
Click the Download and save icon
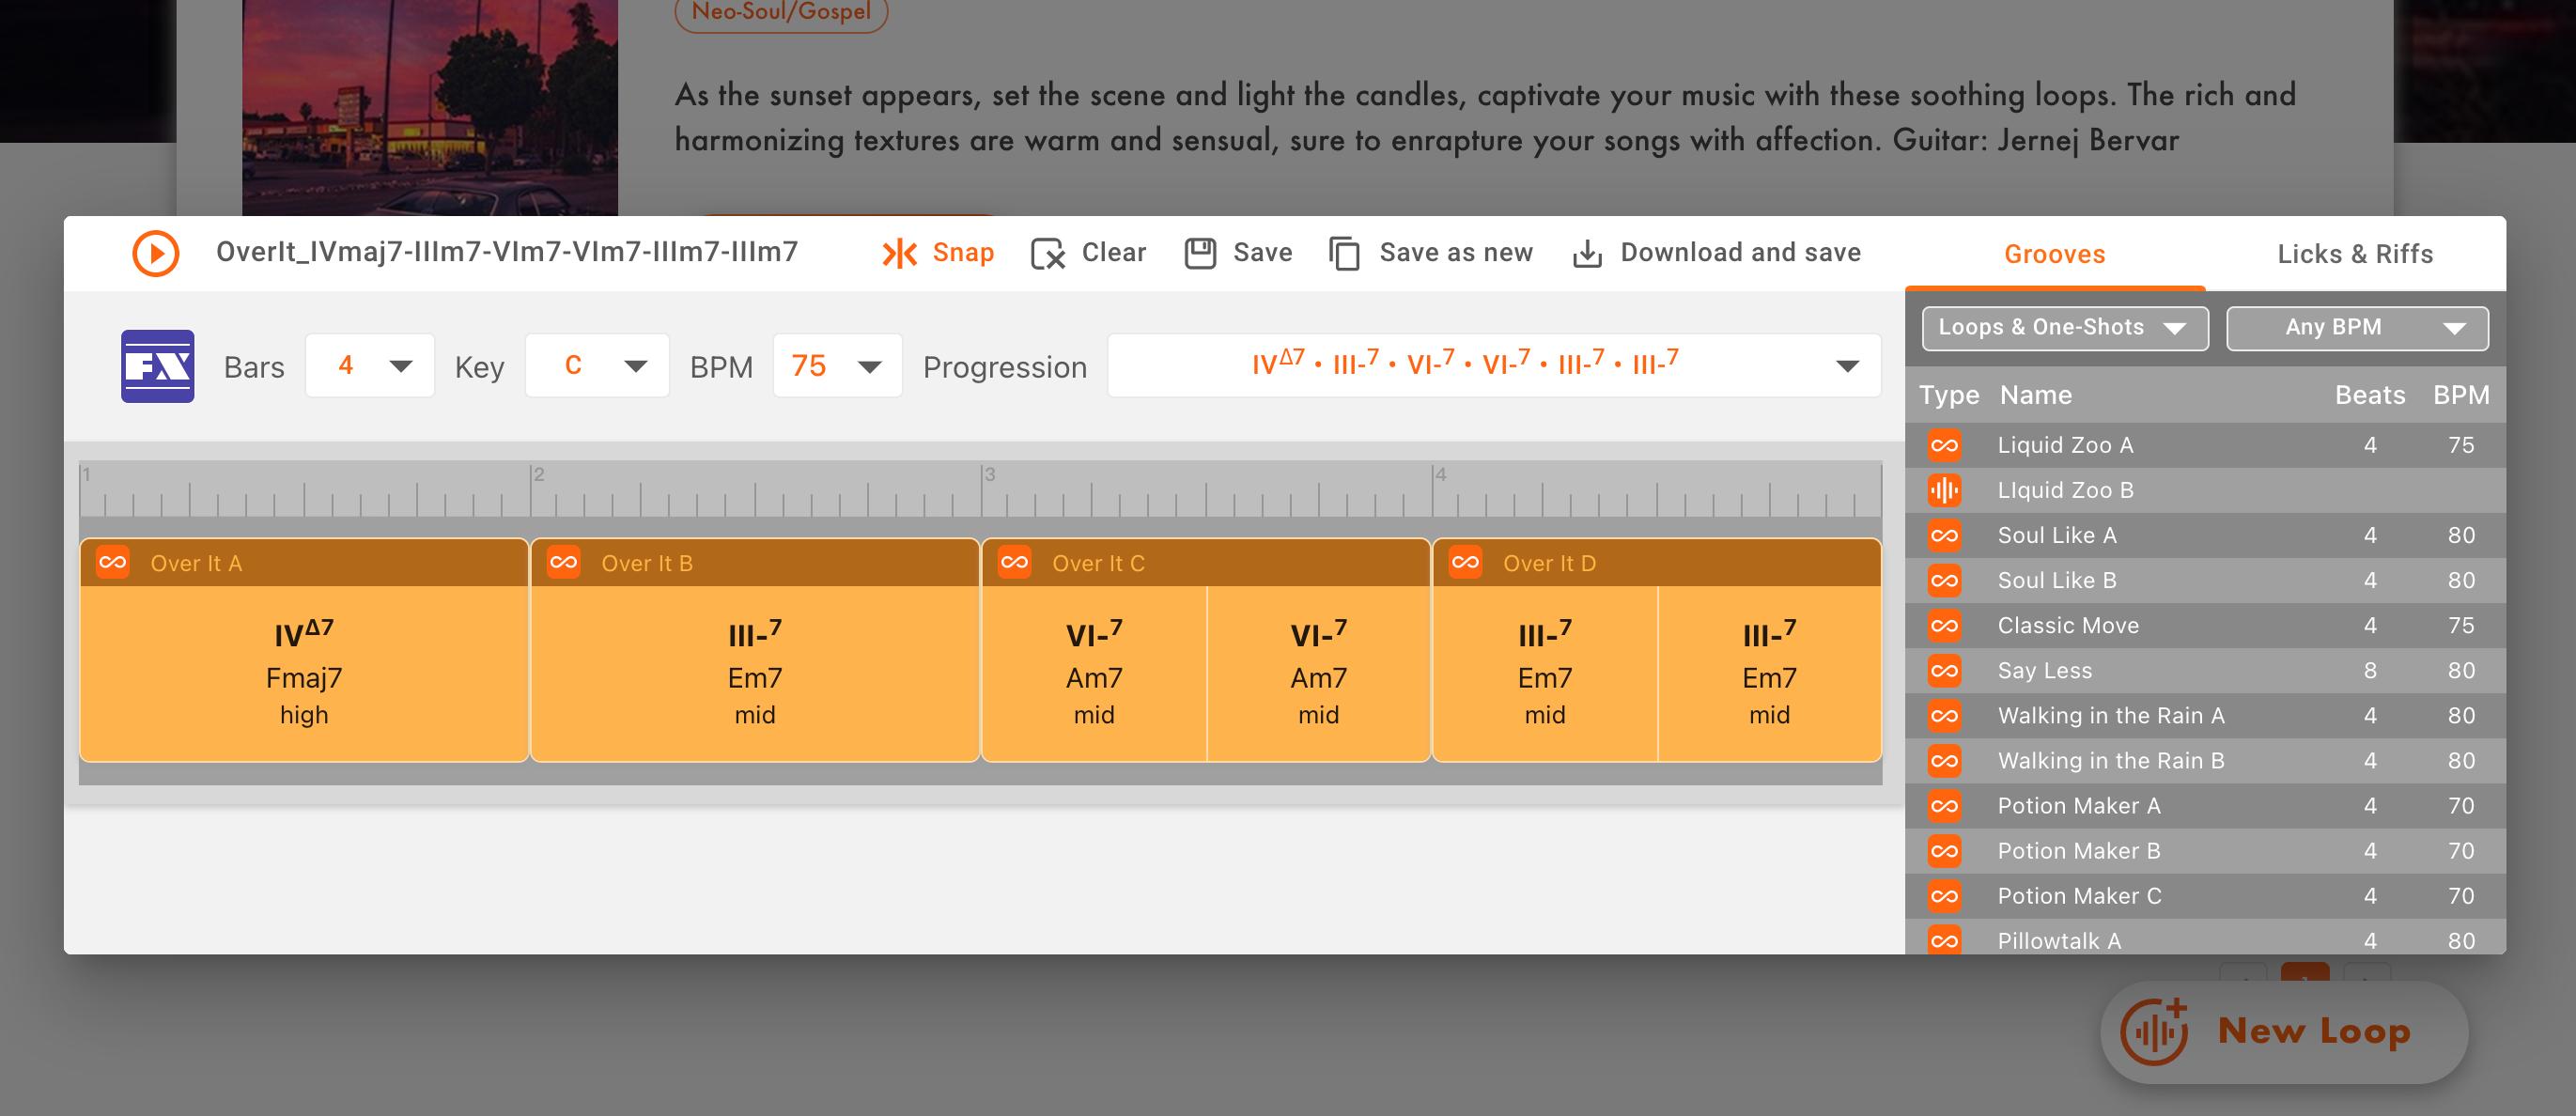[x=1586, y=253]
